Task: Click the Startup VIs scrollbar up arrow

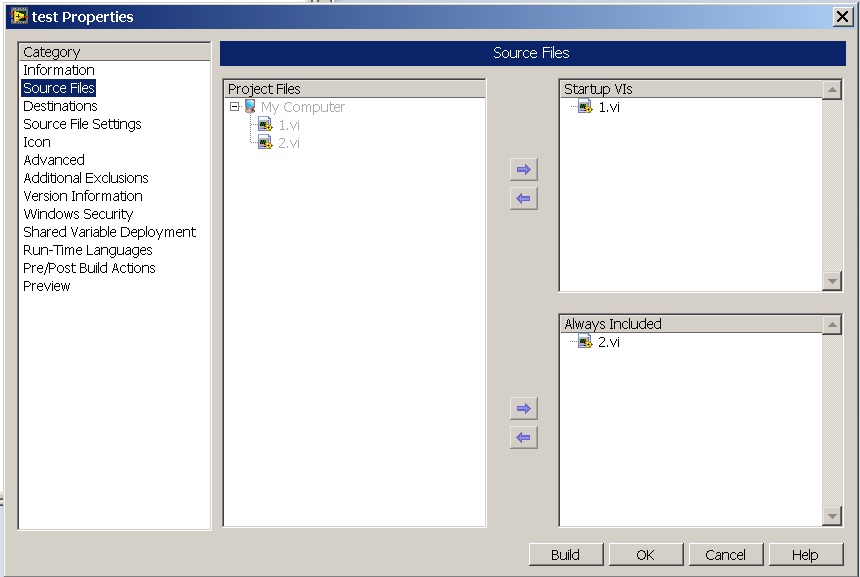Action: pyautogui.click(x=832, y=89)
